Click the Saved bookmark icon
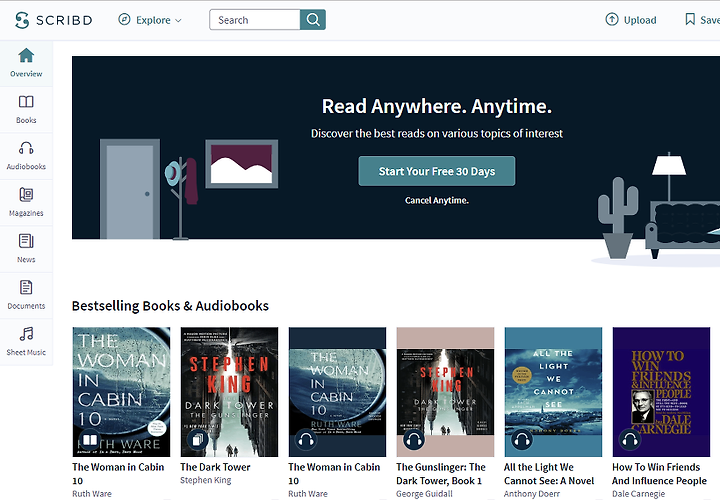720x500 pixels. [x=690, y=19]
